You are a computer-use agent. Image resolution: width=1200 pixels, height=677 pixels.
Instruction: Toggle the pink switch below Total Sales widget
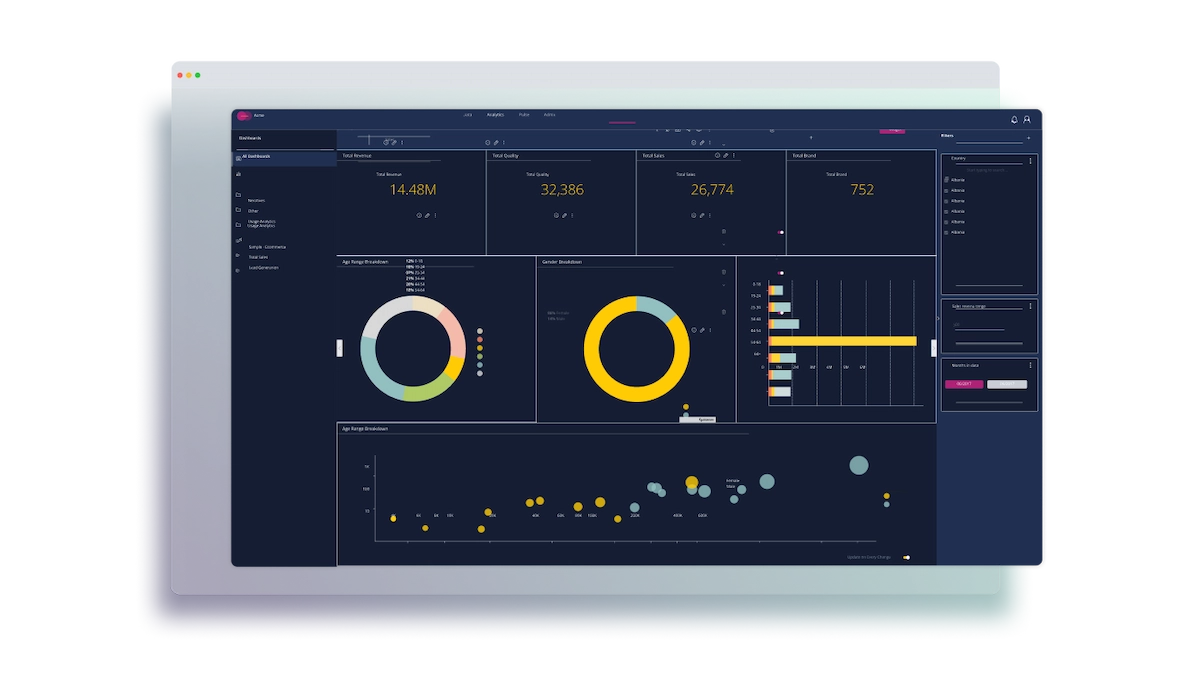click(x=780, y=232)
